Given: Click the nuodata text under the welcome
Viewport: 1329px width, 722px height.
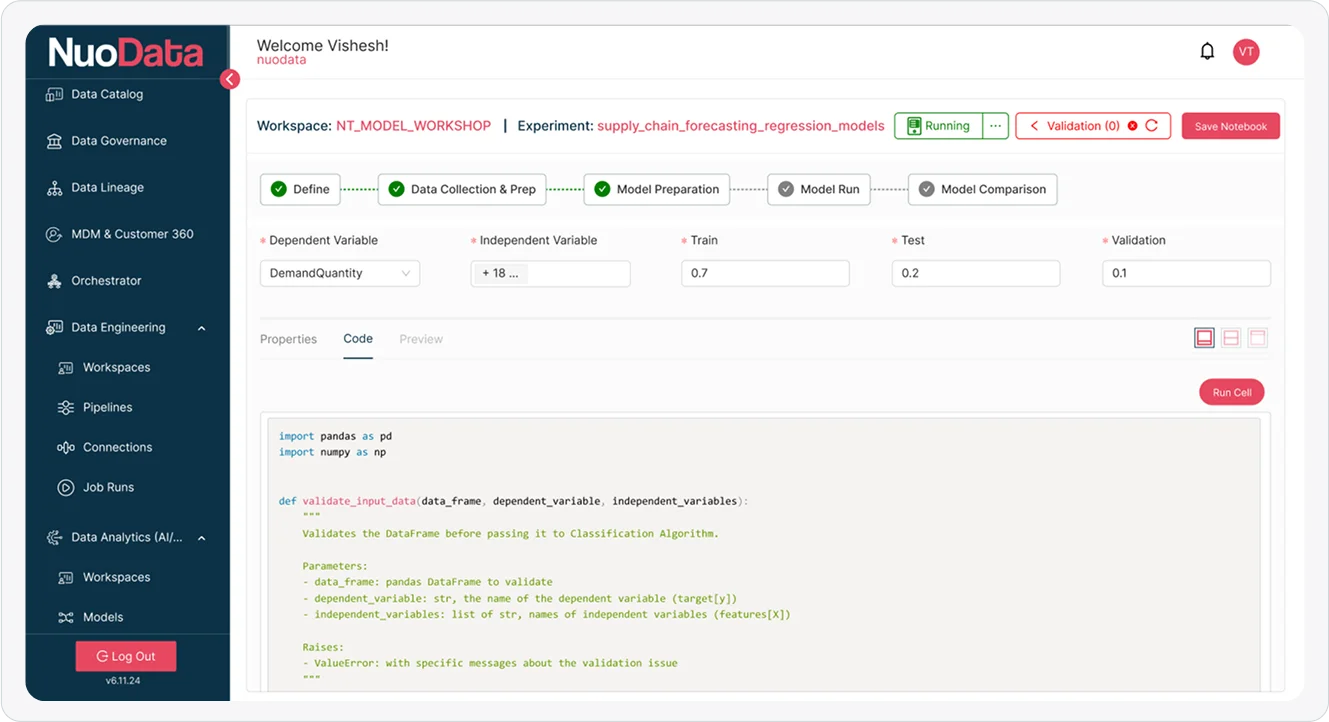Looking at the screenshot, I should coord(281,60).
